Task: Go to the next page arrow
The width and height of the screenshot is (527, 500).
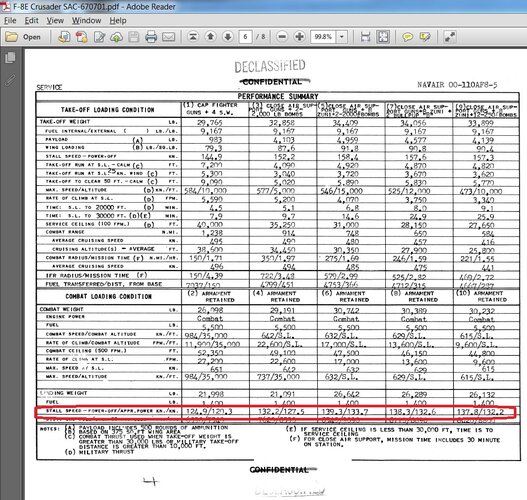Action: point(228,37)
